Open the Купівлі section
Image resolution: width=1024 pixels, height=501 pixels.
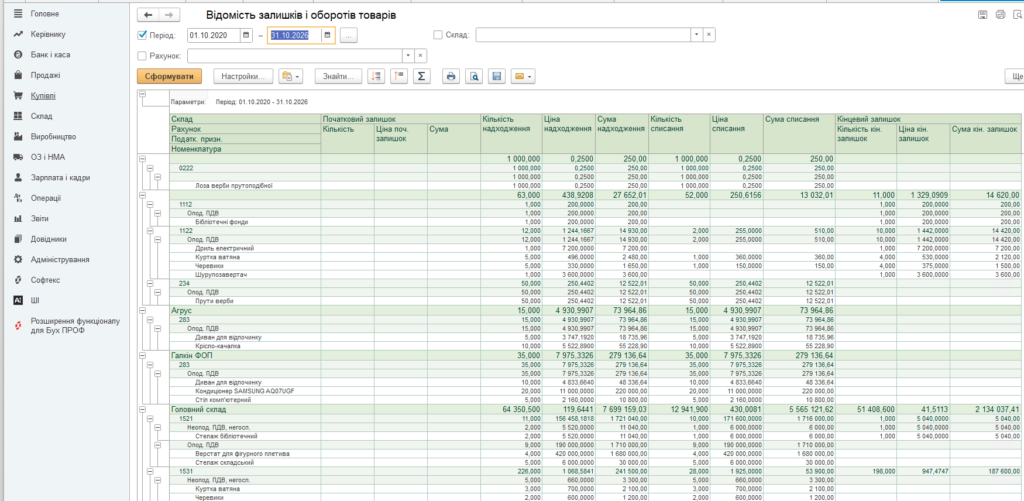tap(42, 95)
